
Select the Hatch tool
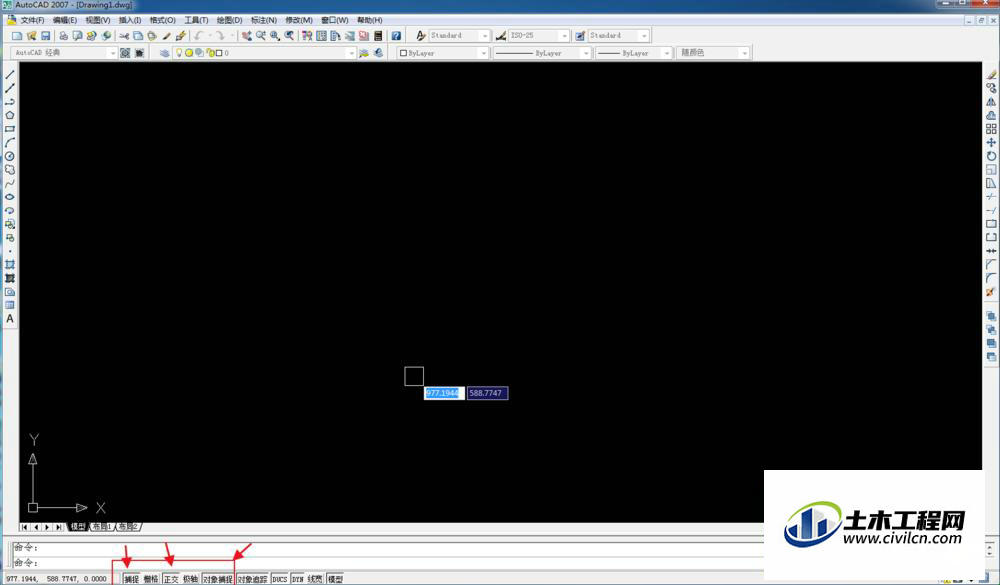click(x=10, y=265)
